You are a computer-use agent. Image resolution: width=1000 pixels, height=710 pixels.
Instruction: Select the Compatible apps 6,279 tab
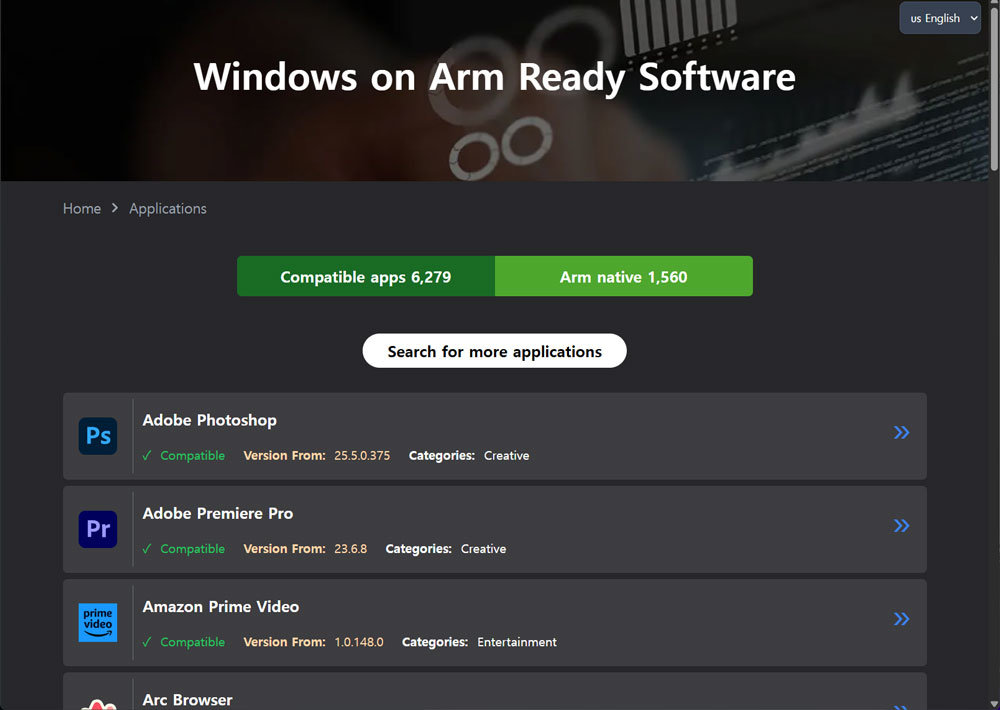366,276
